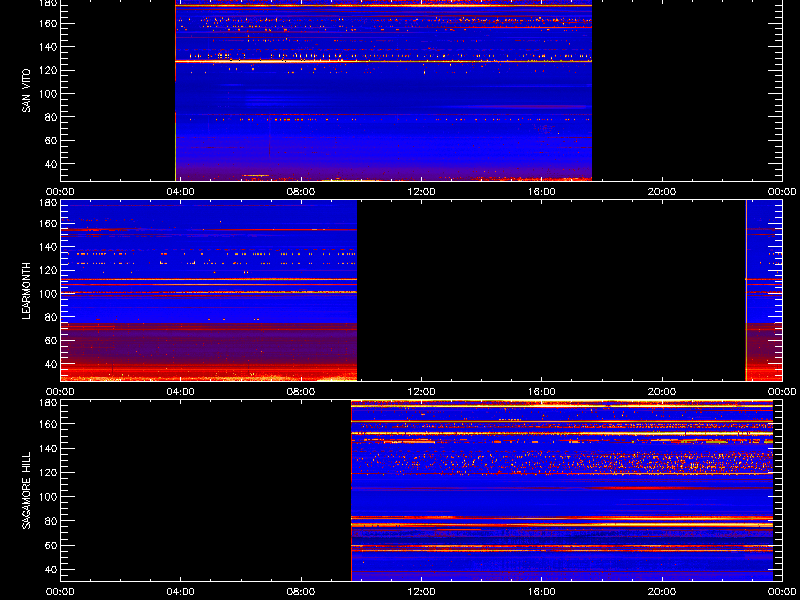Viewport: 800px width, 600px height.
Task: Click 20:00 time label under Learmonth plot
Action: 662,392
